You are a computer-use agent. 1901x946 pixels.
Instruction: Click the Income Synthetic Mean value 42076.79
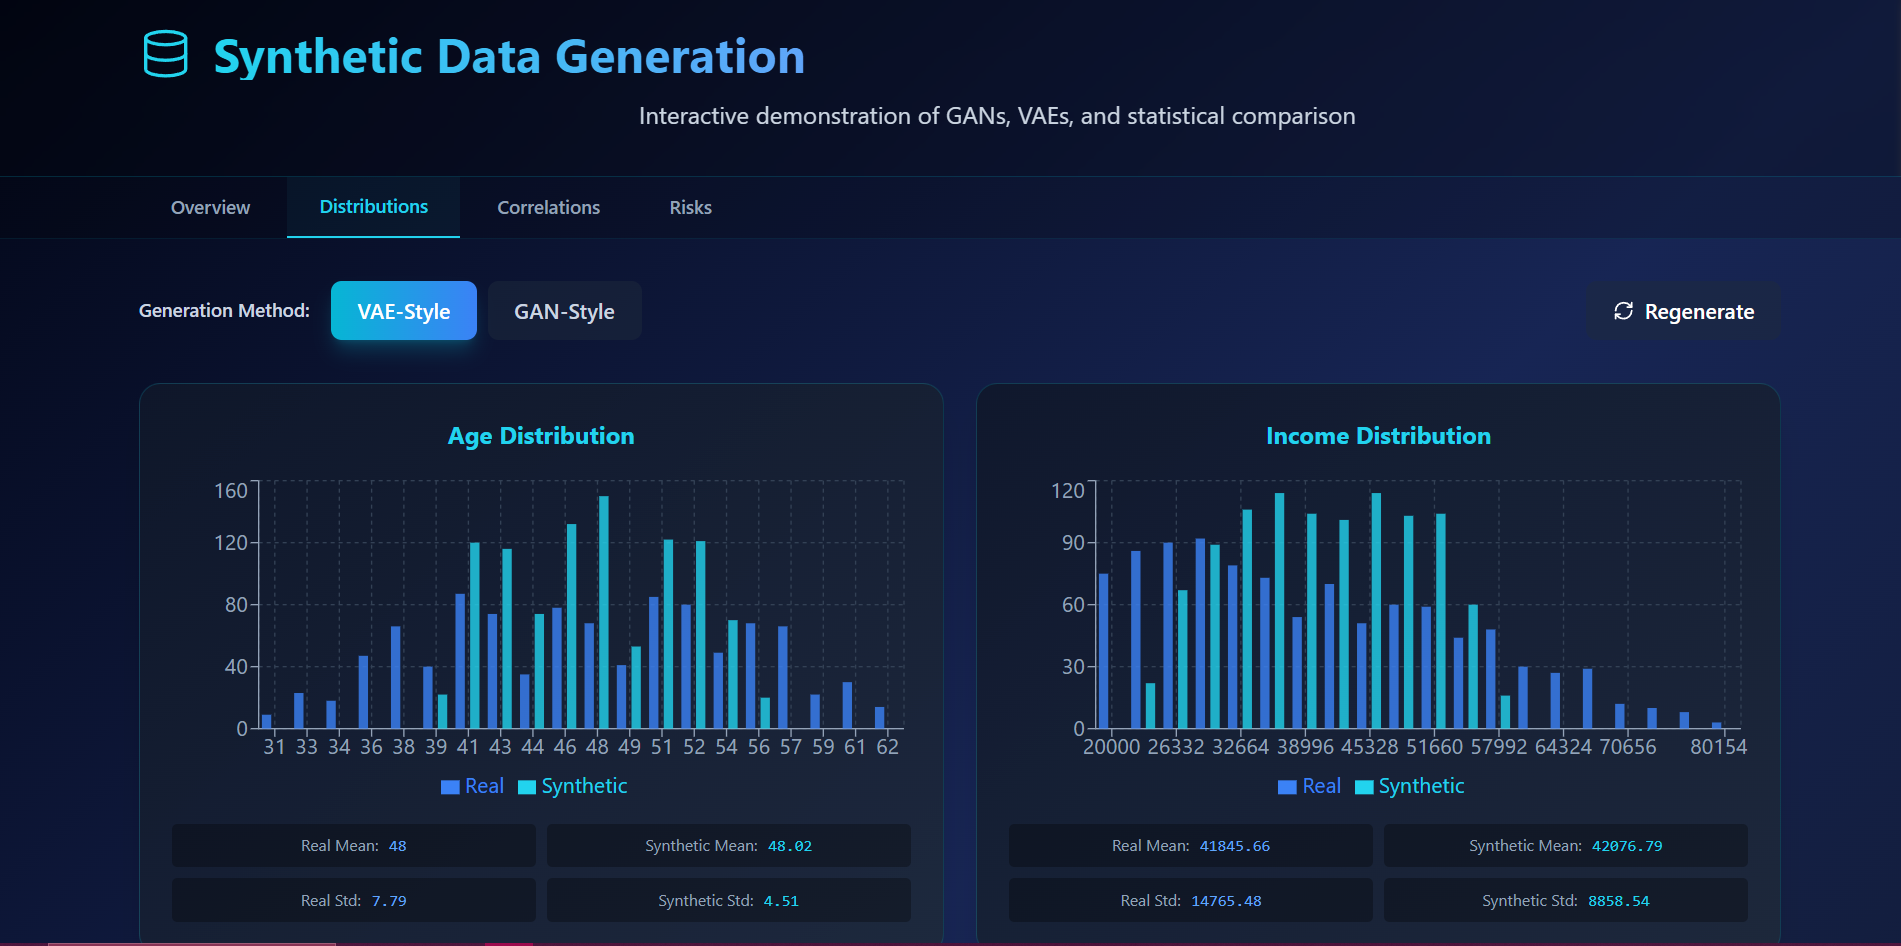1627,846
